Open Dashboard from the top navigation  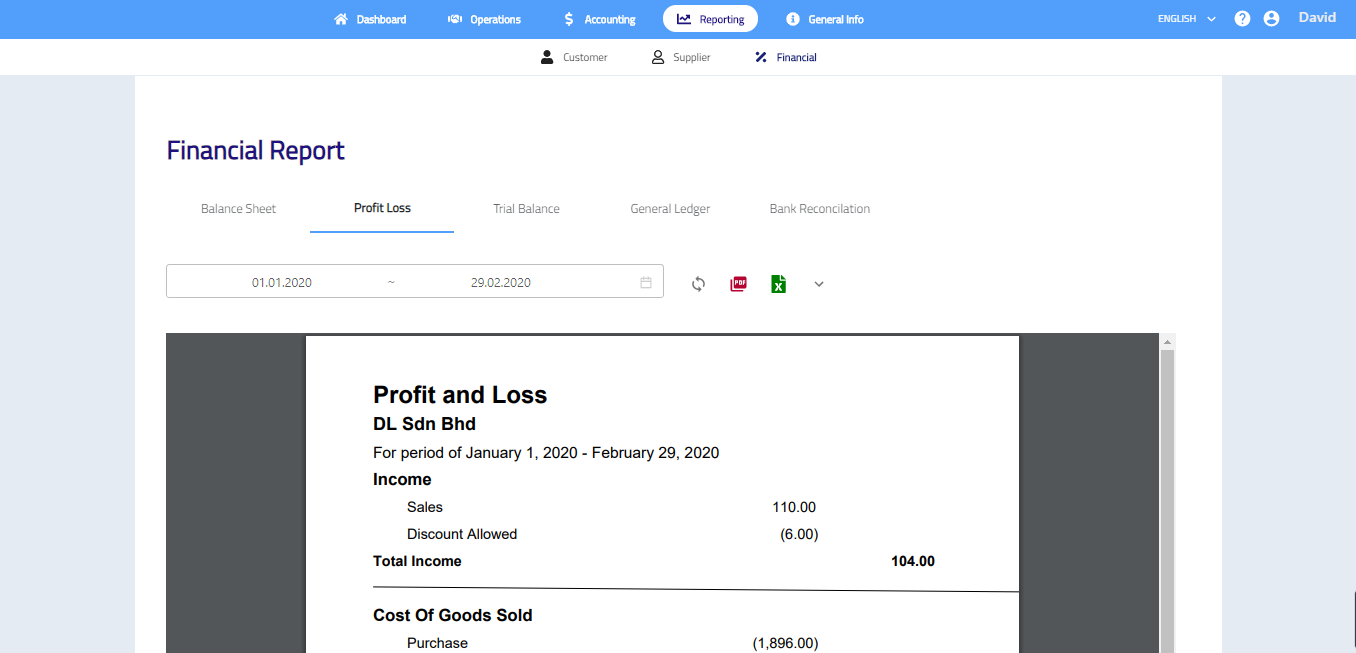pos(370,19)
